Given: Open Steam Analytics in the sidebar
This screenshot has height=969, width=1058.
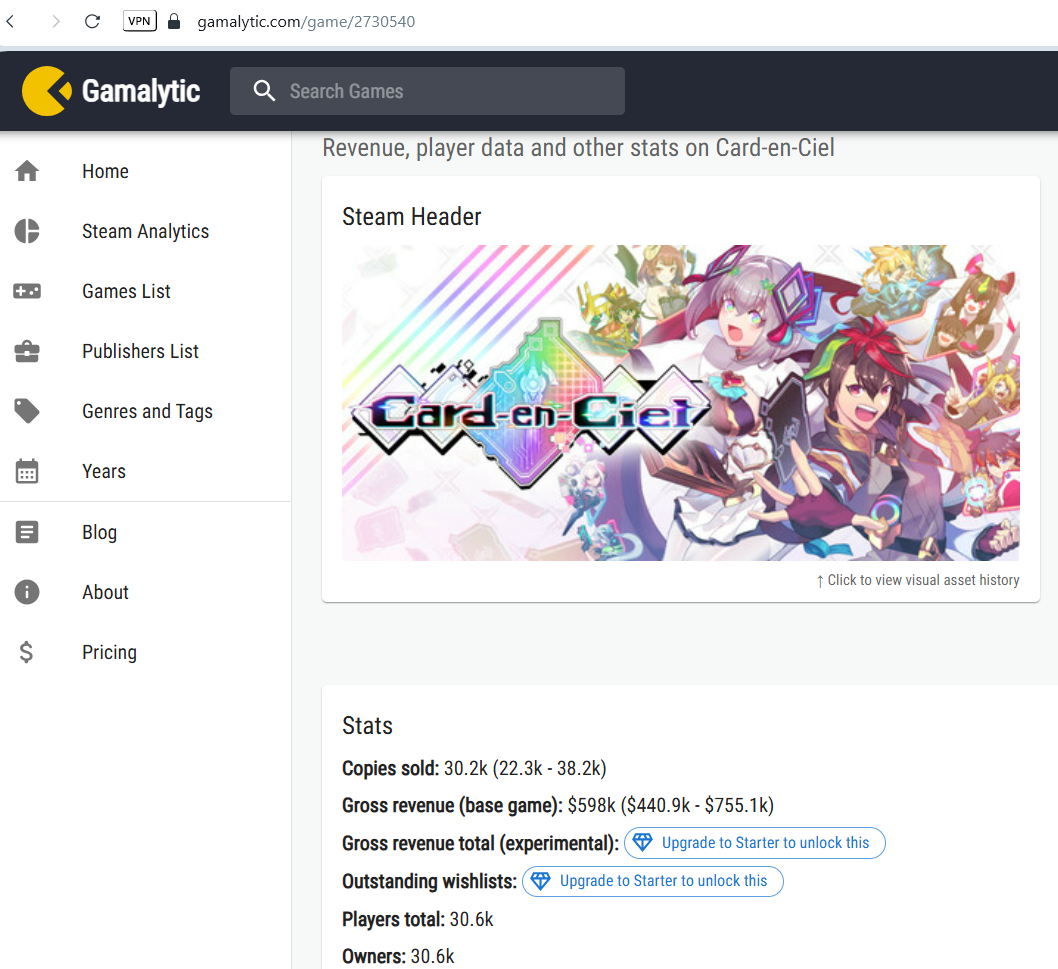Looking at the screenshot, I should (x=146, y=231).
